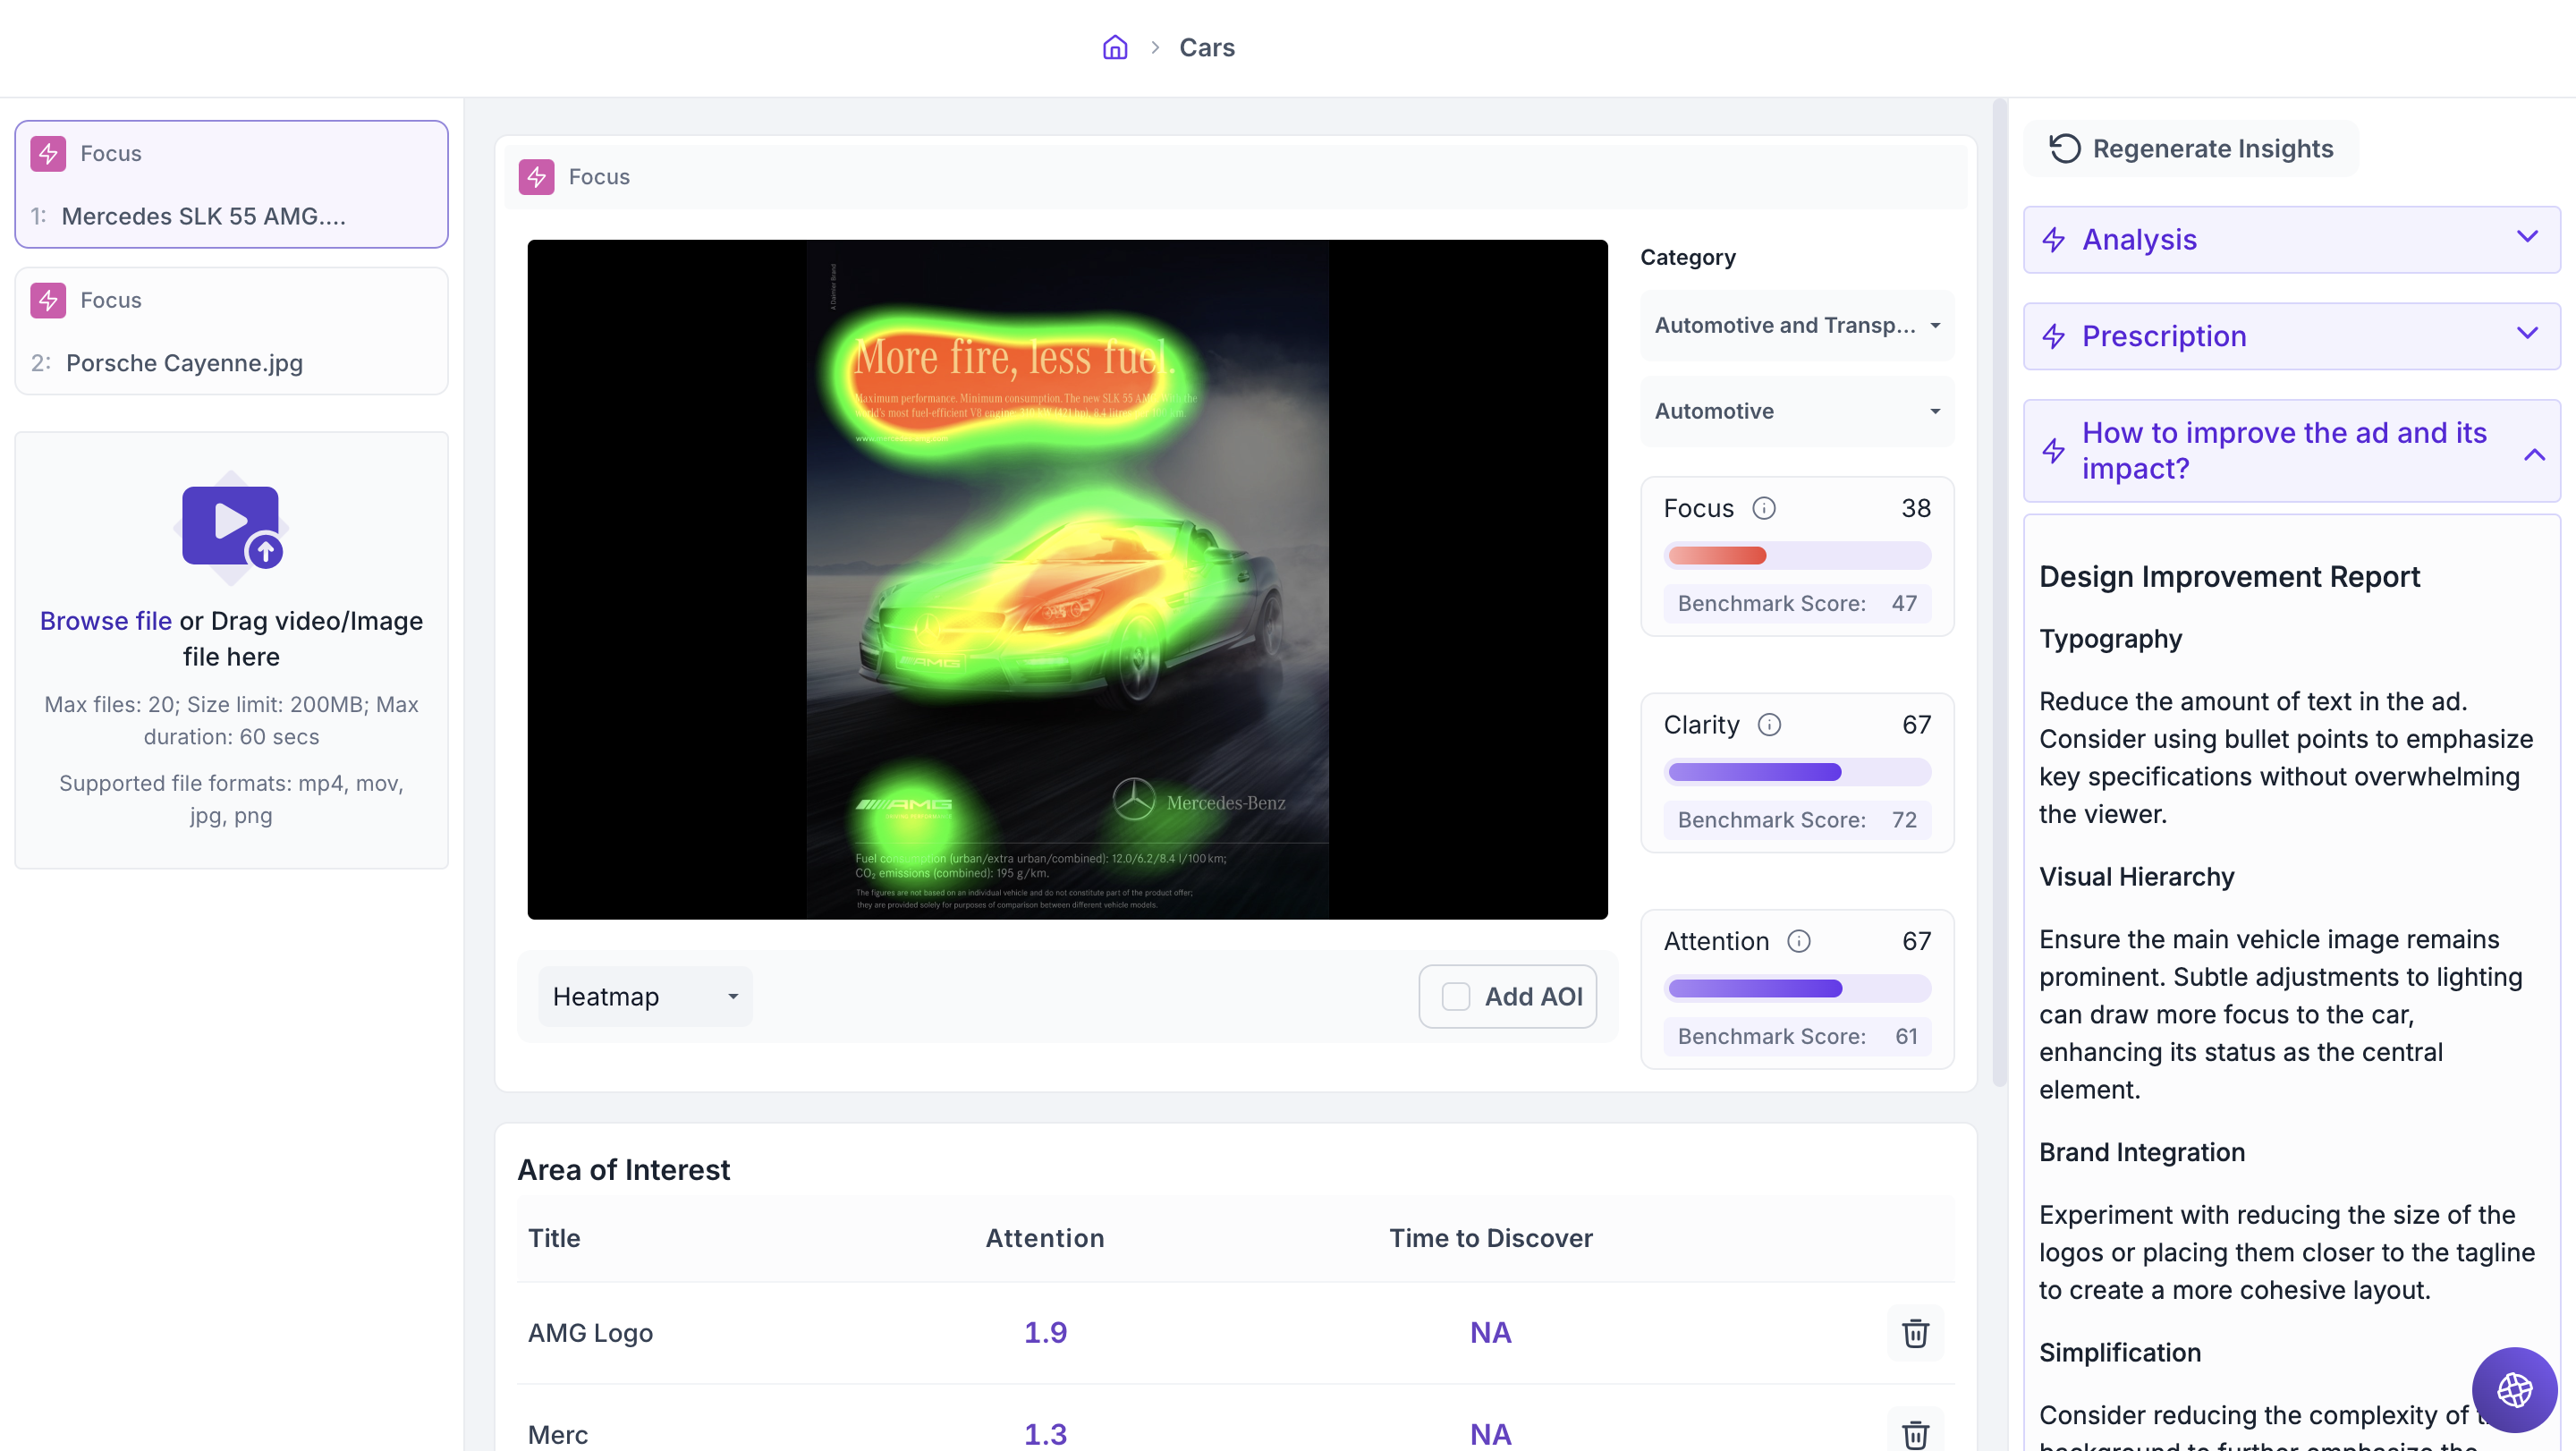Click Focus Benchmark Score 47
Image resolution: width=2576 pixels, height=1451 pixels.
[x=1796, y=603]
